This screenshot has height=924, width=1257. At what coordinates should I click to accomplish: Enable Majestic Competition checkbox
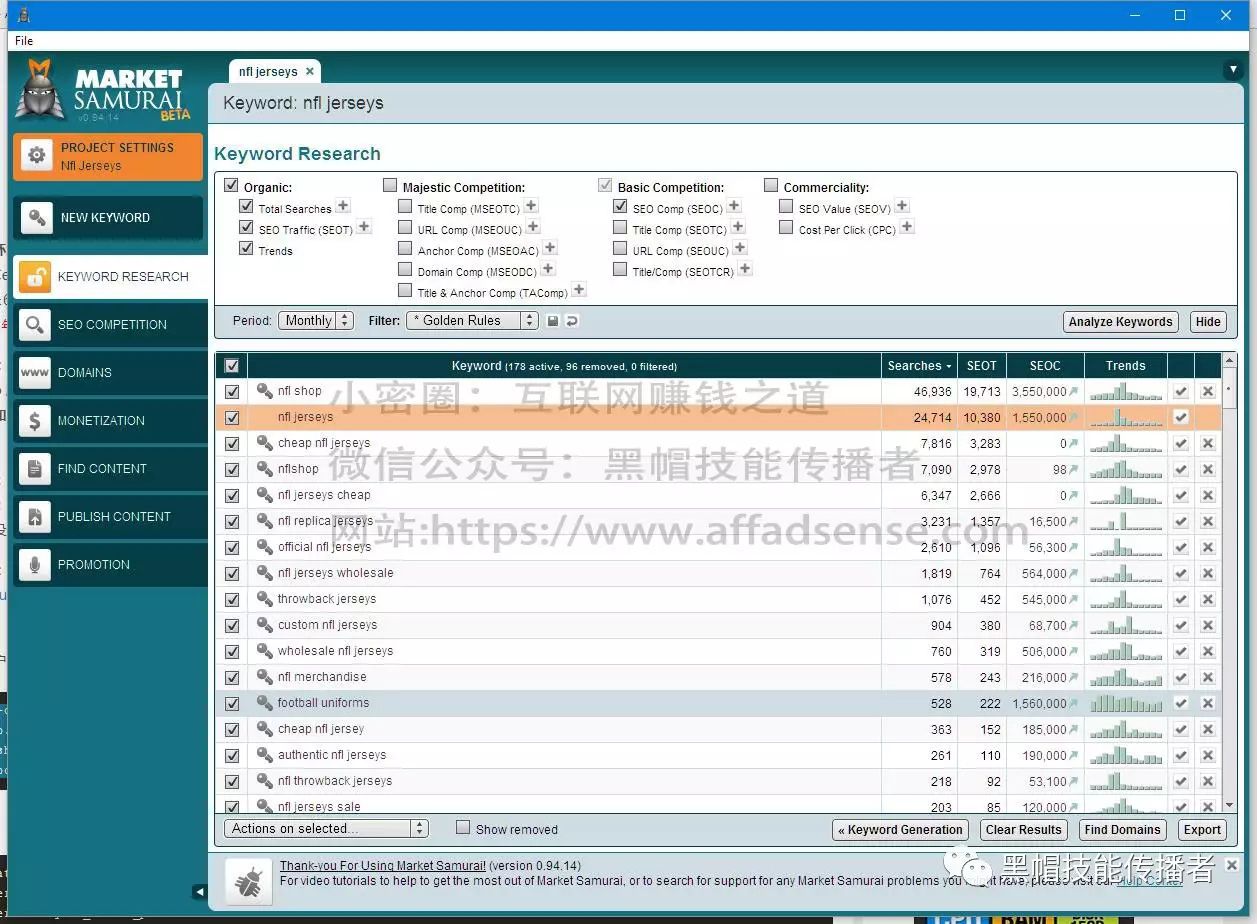click(x=390, y=186)
